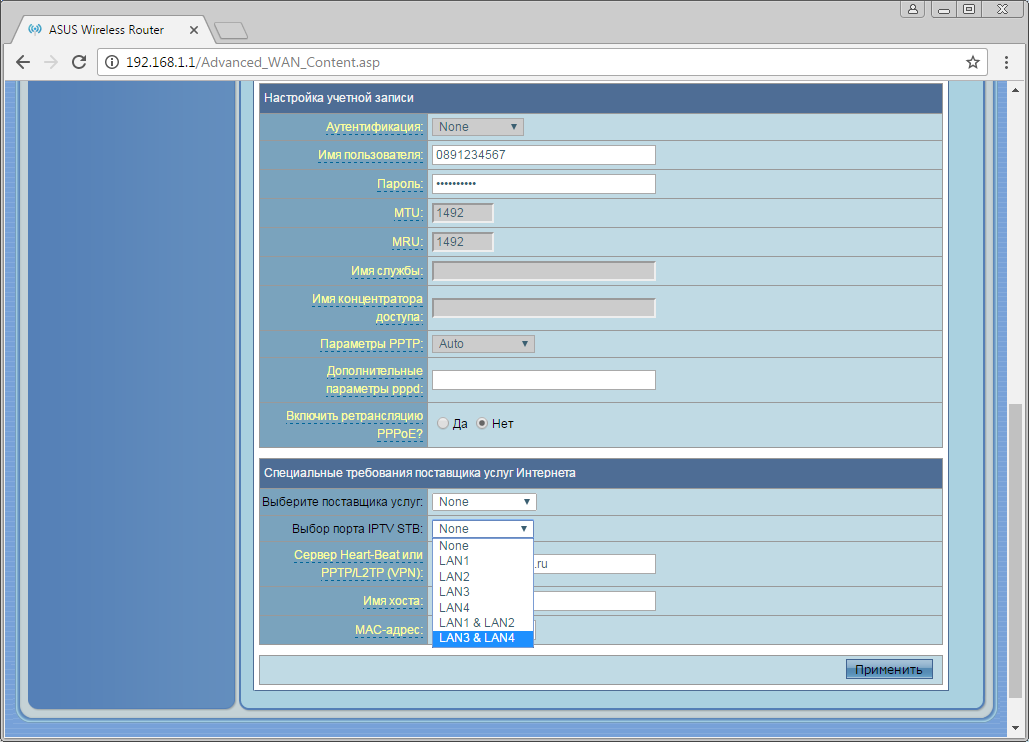The height and width of the screenshot is (742, 1029).
Task: Open the Аутентификация dropdown
Action: tap(478, 127)
